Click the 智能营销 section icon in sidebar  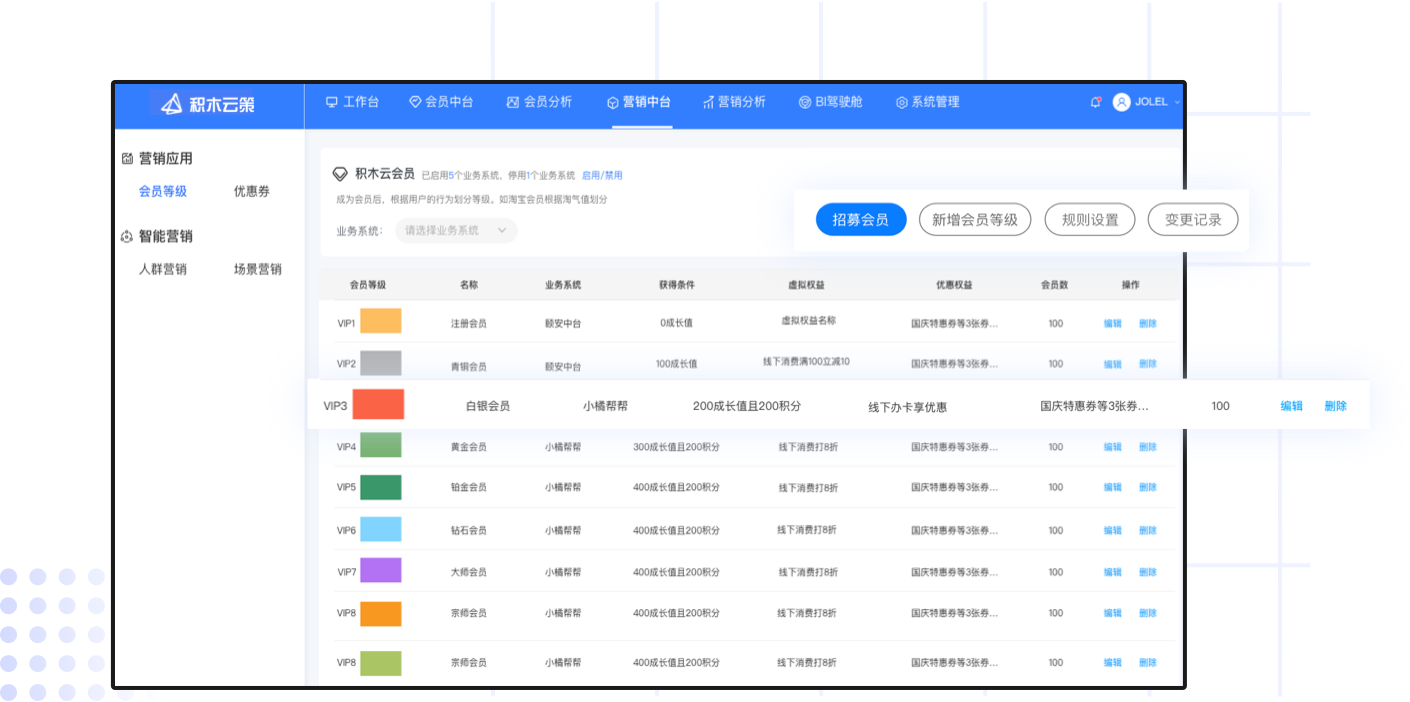point(127,237)
